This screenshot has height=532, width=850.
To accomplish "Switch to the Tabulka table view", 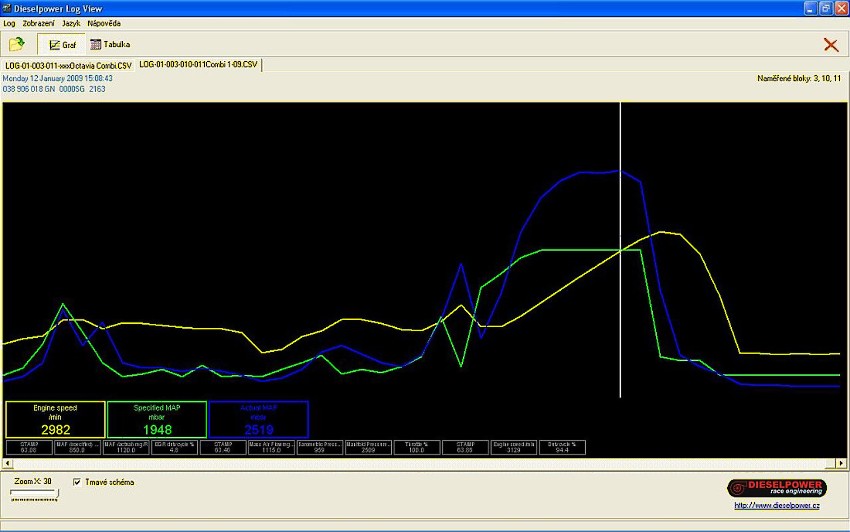I will click(x=110, y=44).
